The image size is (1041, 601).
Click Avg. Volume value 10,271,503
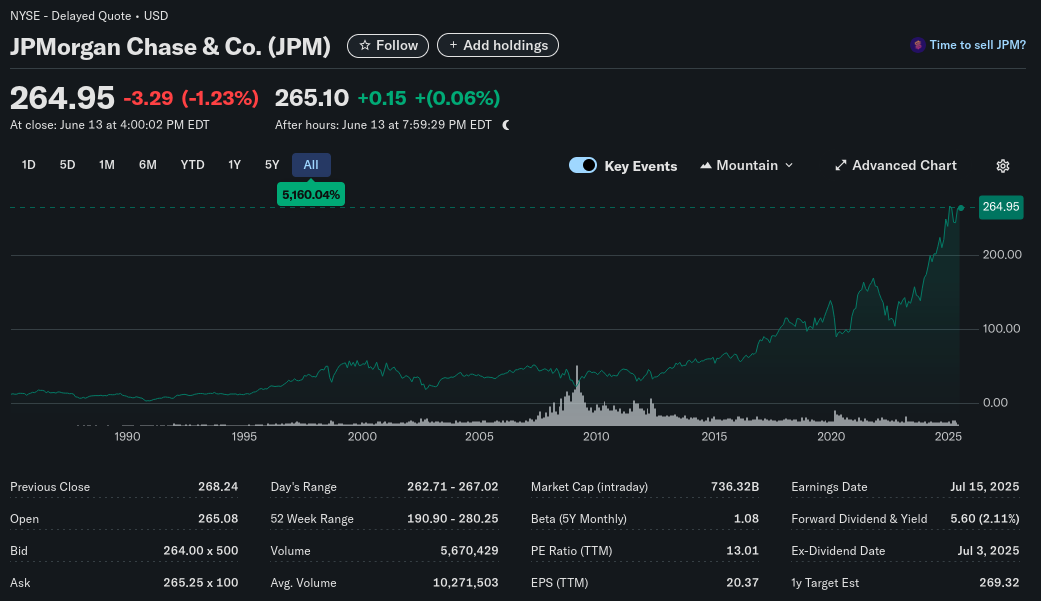tap(465, 582)
